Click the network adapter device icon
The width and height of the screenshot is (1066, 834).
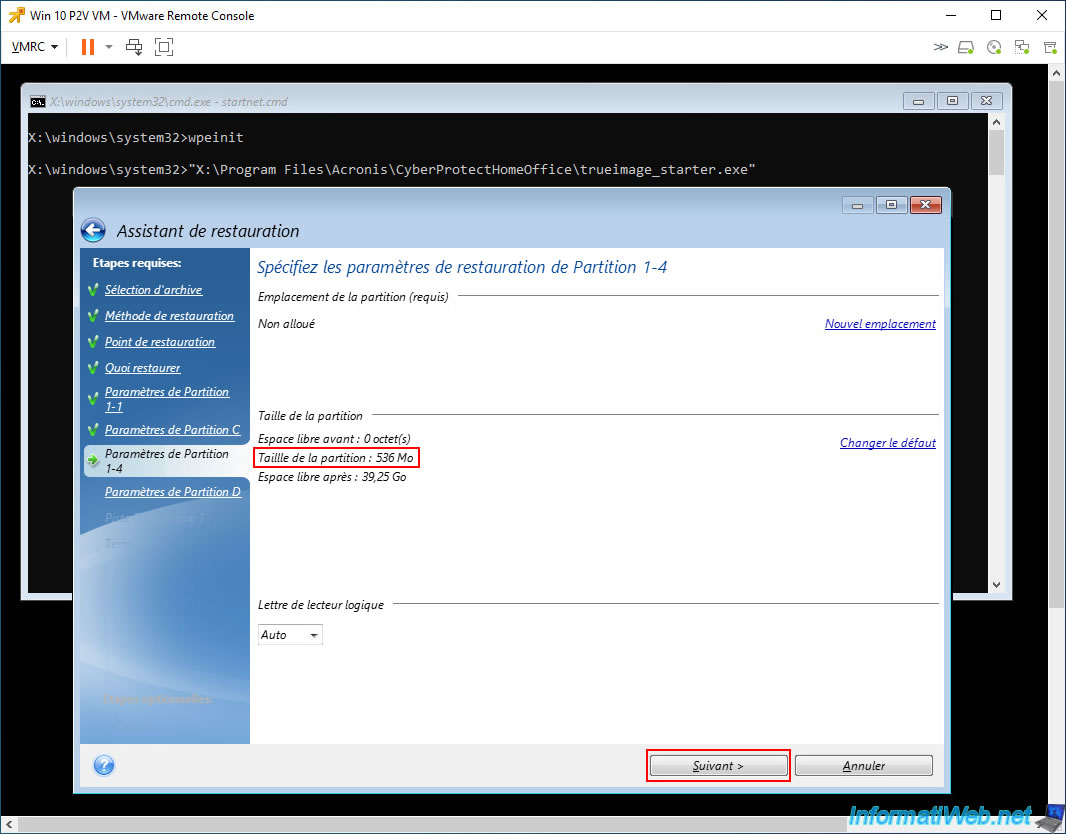click(1022, 47)
